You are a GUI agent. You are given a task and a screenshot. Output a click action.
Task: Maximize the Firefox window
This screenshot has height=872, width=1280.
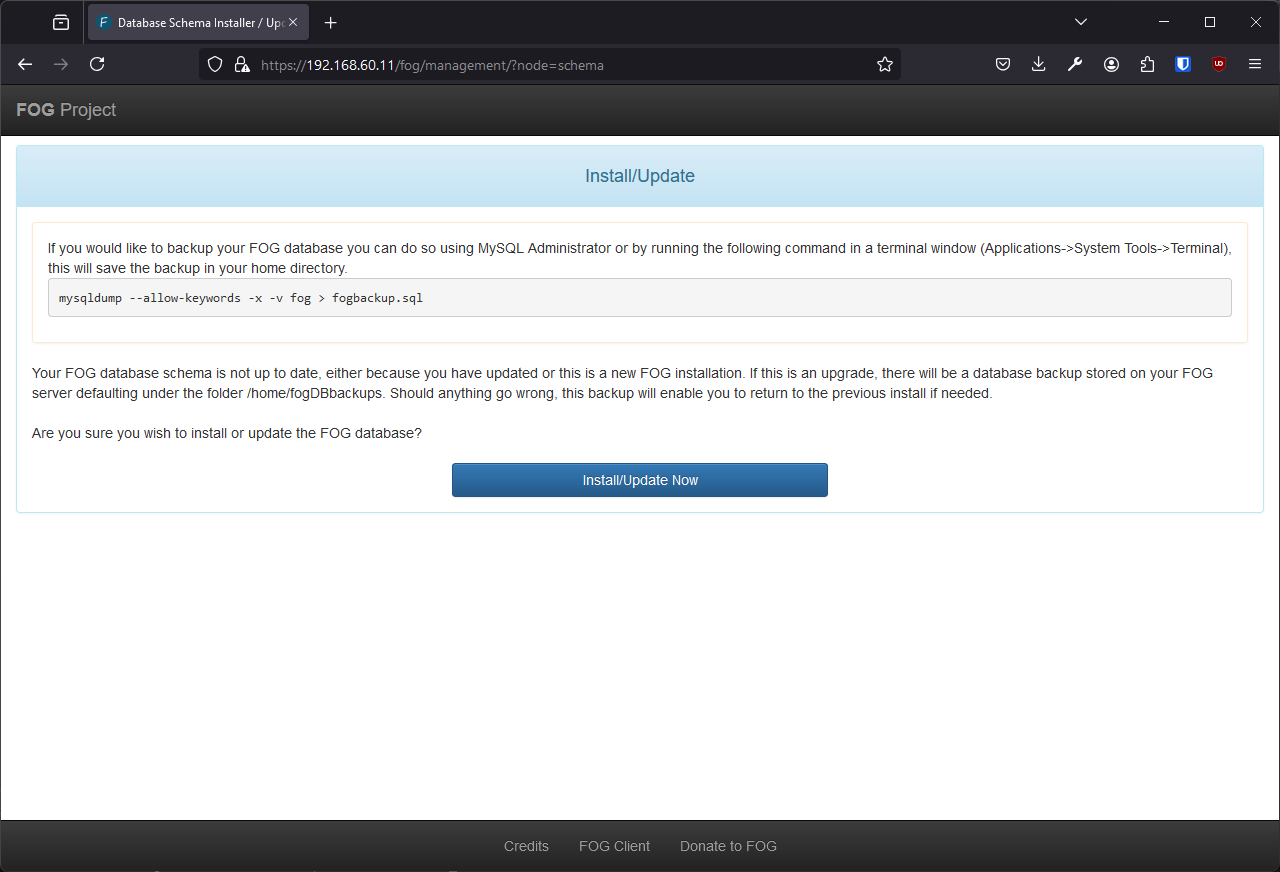pos(1210,22)
